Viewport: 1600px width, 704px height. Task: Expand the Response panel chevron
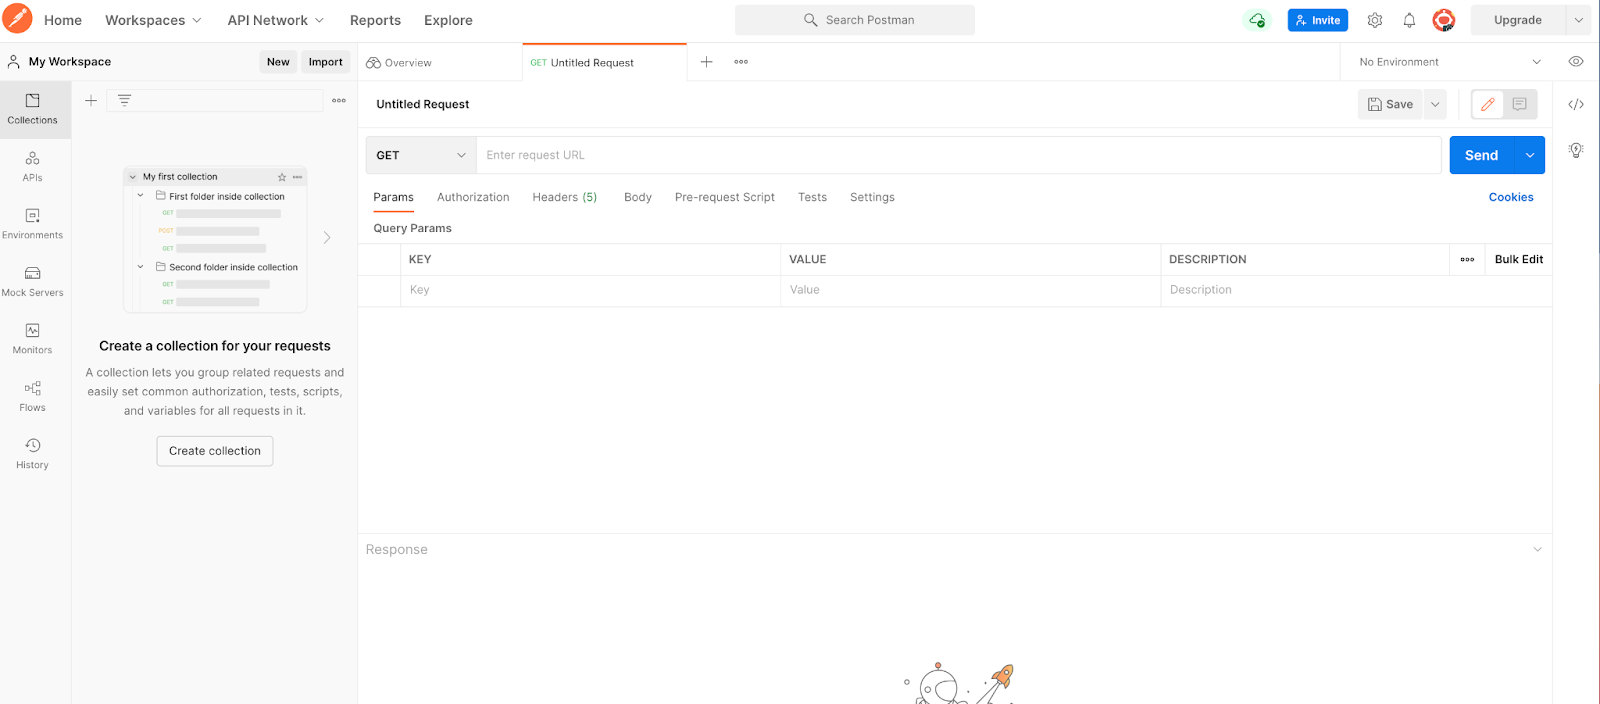point(1538,549)
